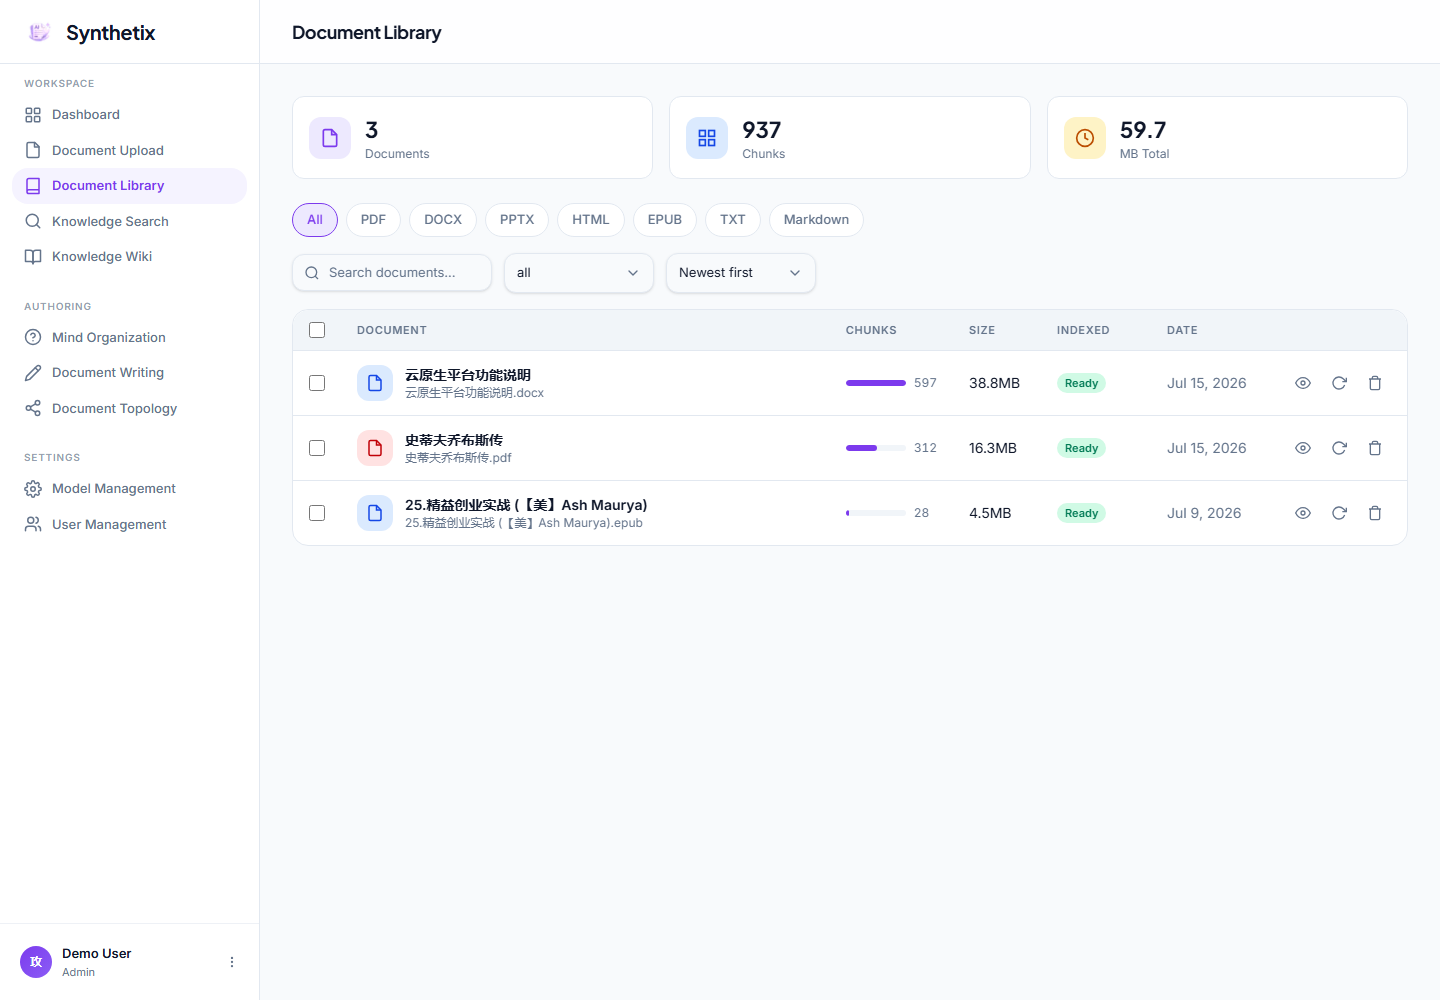This screenshot has width=1440, height=1000.
Task: Click the MB Total clock icon
Action: (x=1085, y=138)
